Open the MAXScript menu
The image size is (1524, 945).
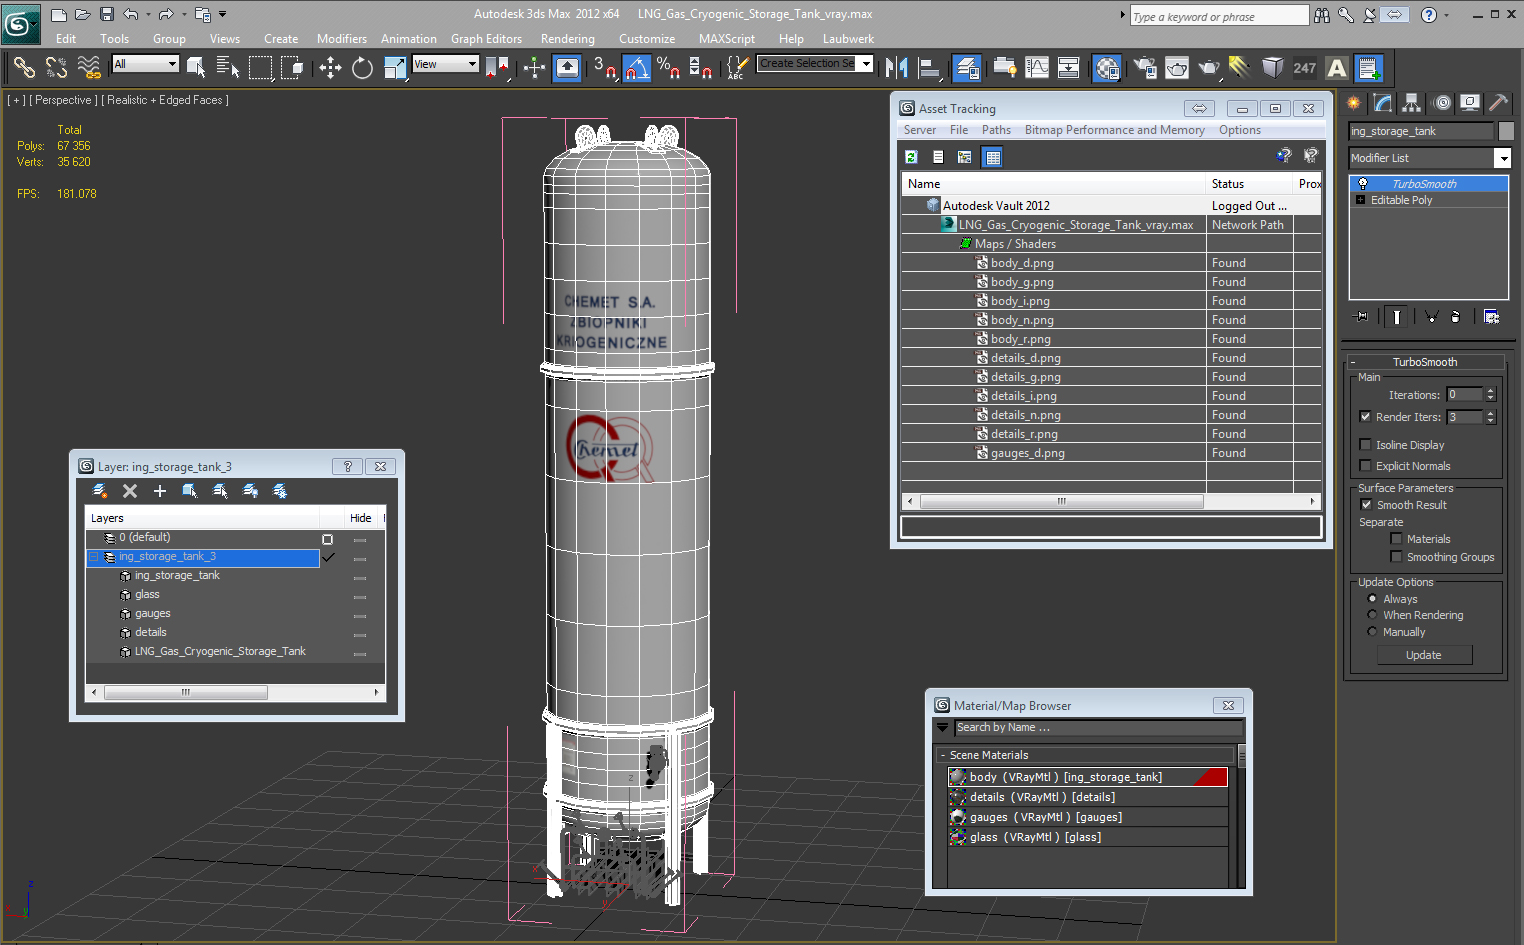[x=726, y=39]
